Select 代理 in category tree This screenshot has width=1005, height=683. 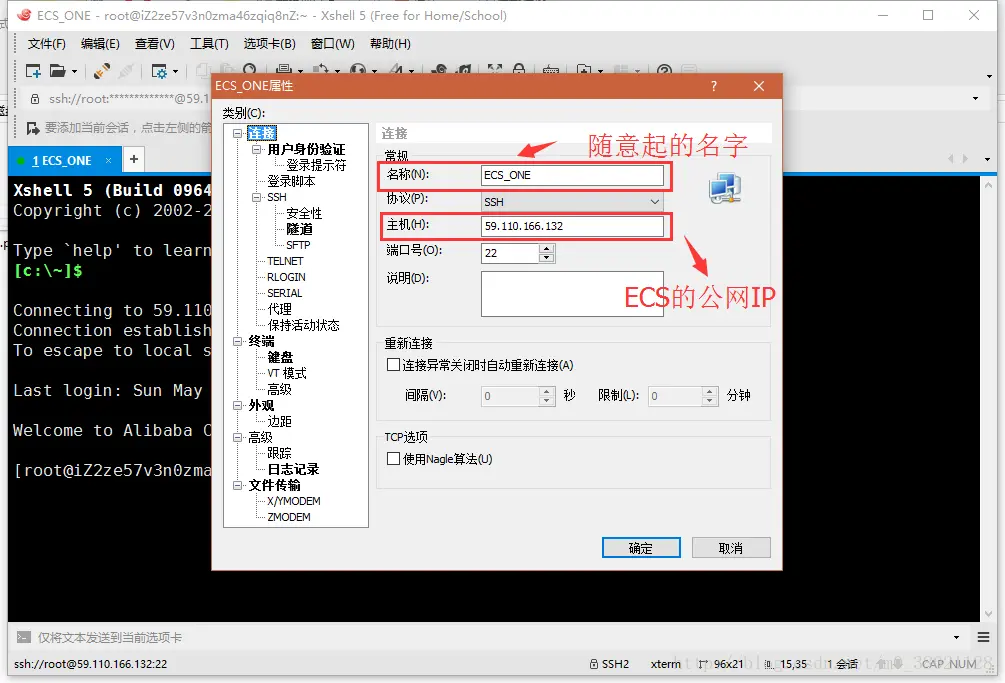tap(279, 309)
